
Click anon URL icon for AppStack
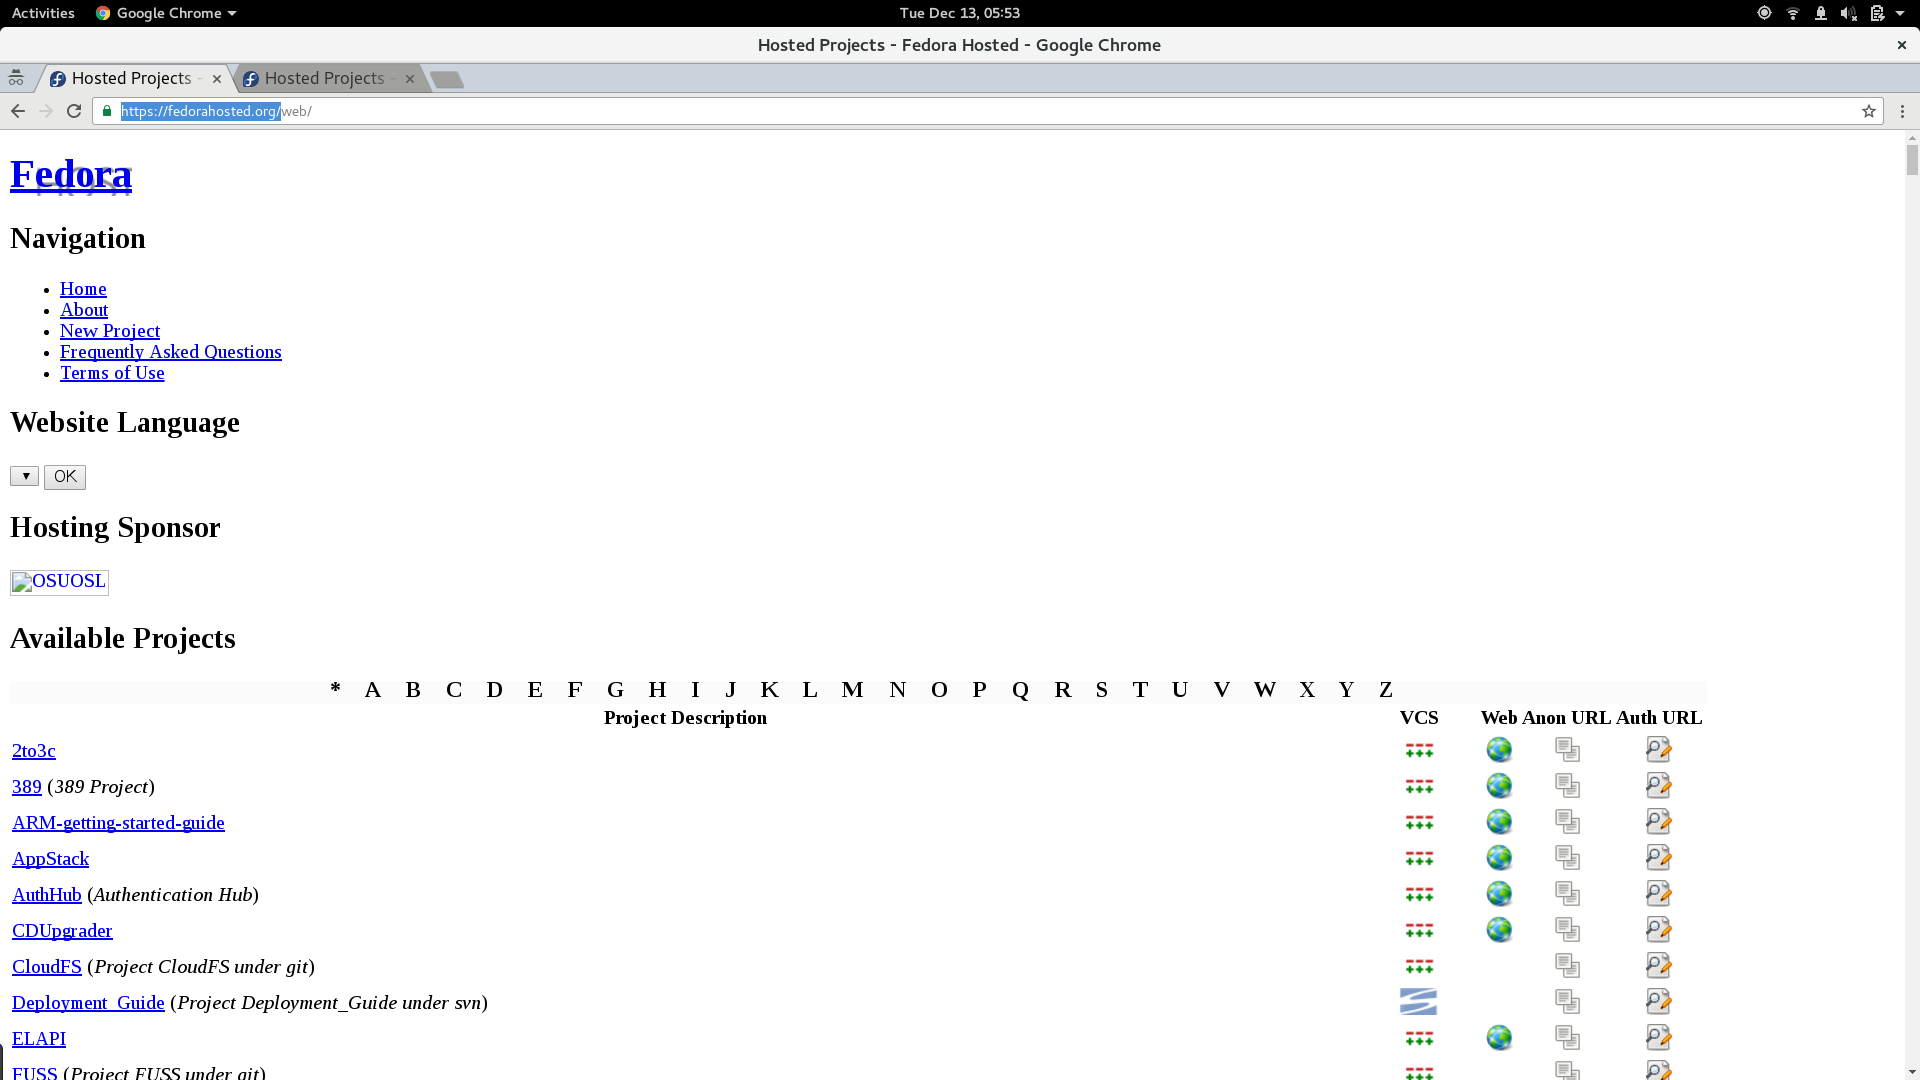[1567, 858]
